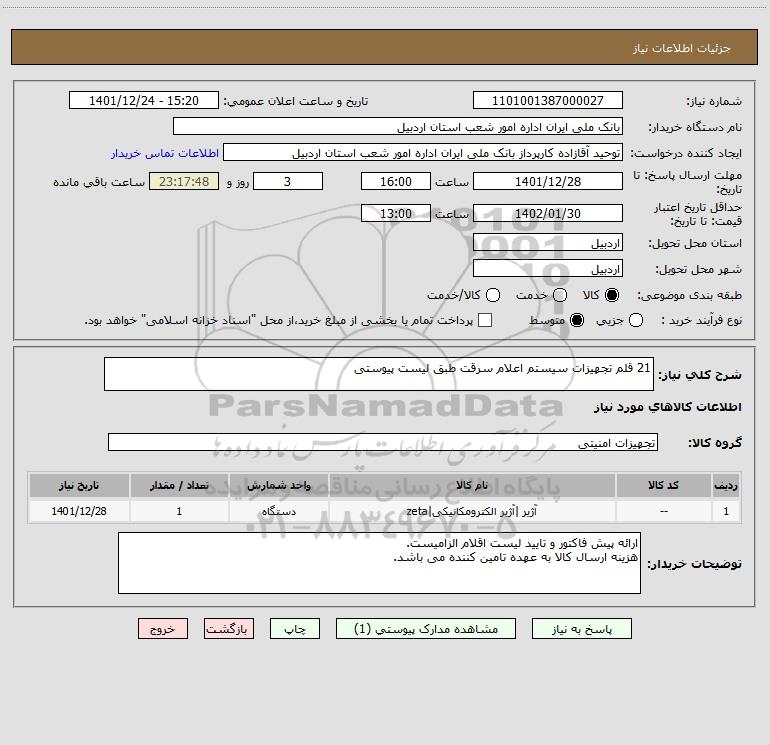770x745 pixels.
Task: Click the buyer organization name field
Action: click(398, 127)
